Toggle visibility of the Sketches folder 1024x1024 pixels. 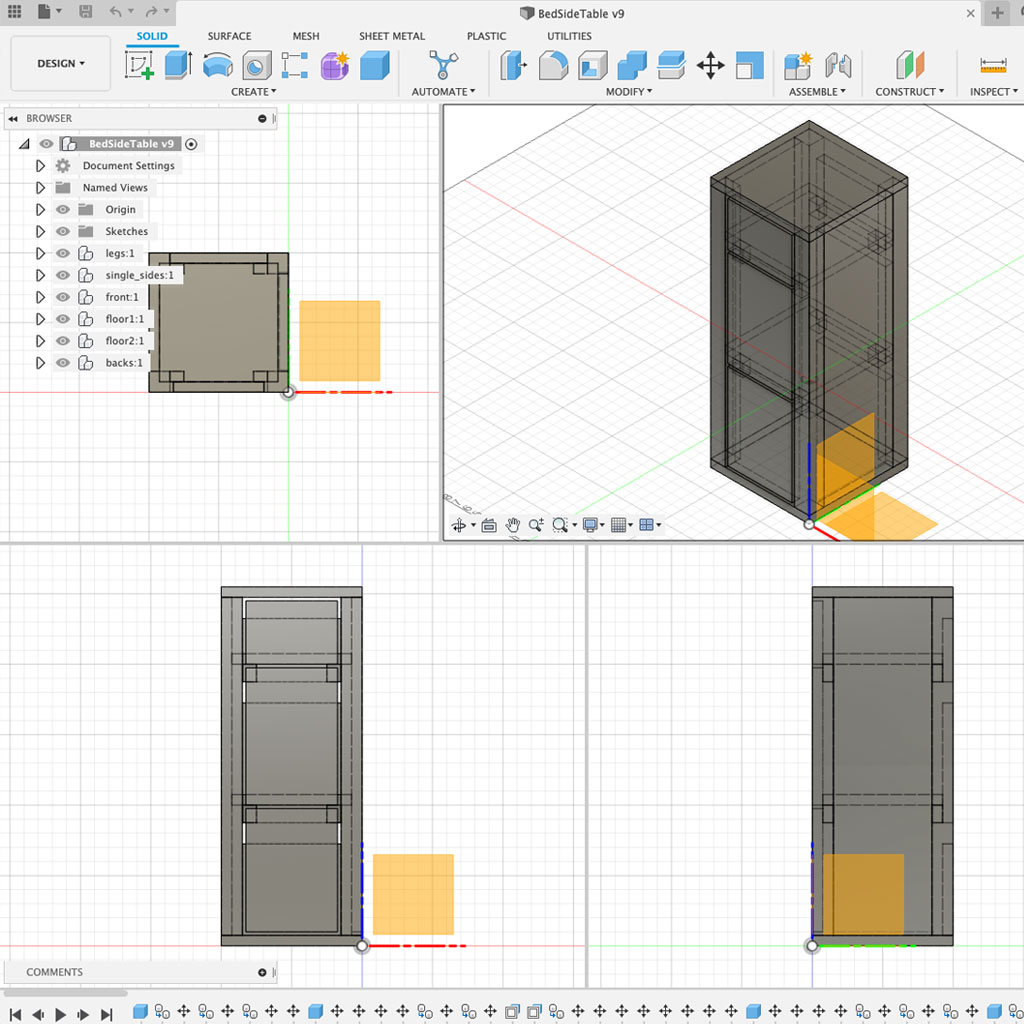(63, 232)
